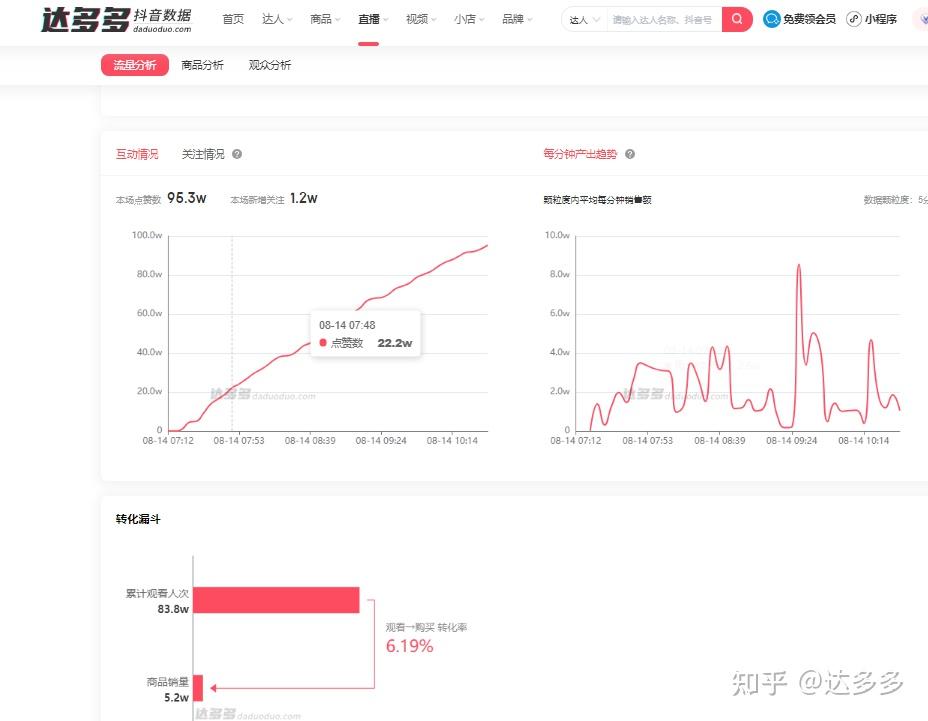Click the 商品销量 funnel bar
This screenshot has height=721, width=928.
pyautogui.click(x=198, y=688)
